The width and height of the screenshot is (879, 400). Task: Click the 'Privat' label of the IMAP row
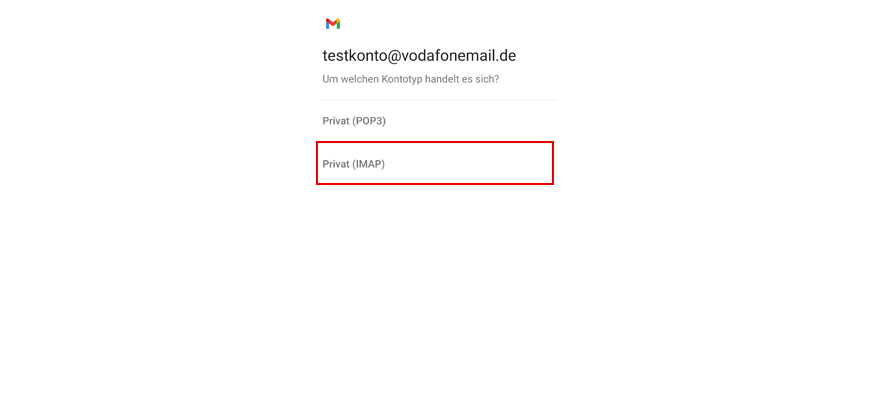tap(336, 164)
